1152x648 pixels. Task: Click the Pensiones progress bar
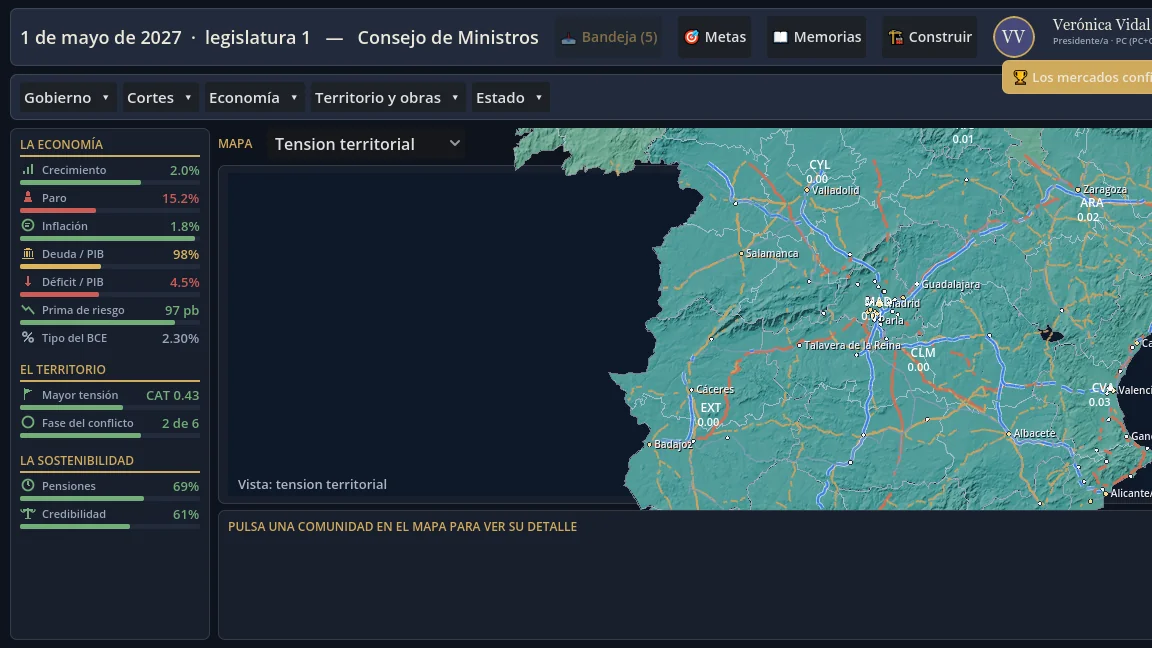point(109,498)
